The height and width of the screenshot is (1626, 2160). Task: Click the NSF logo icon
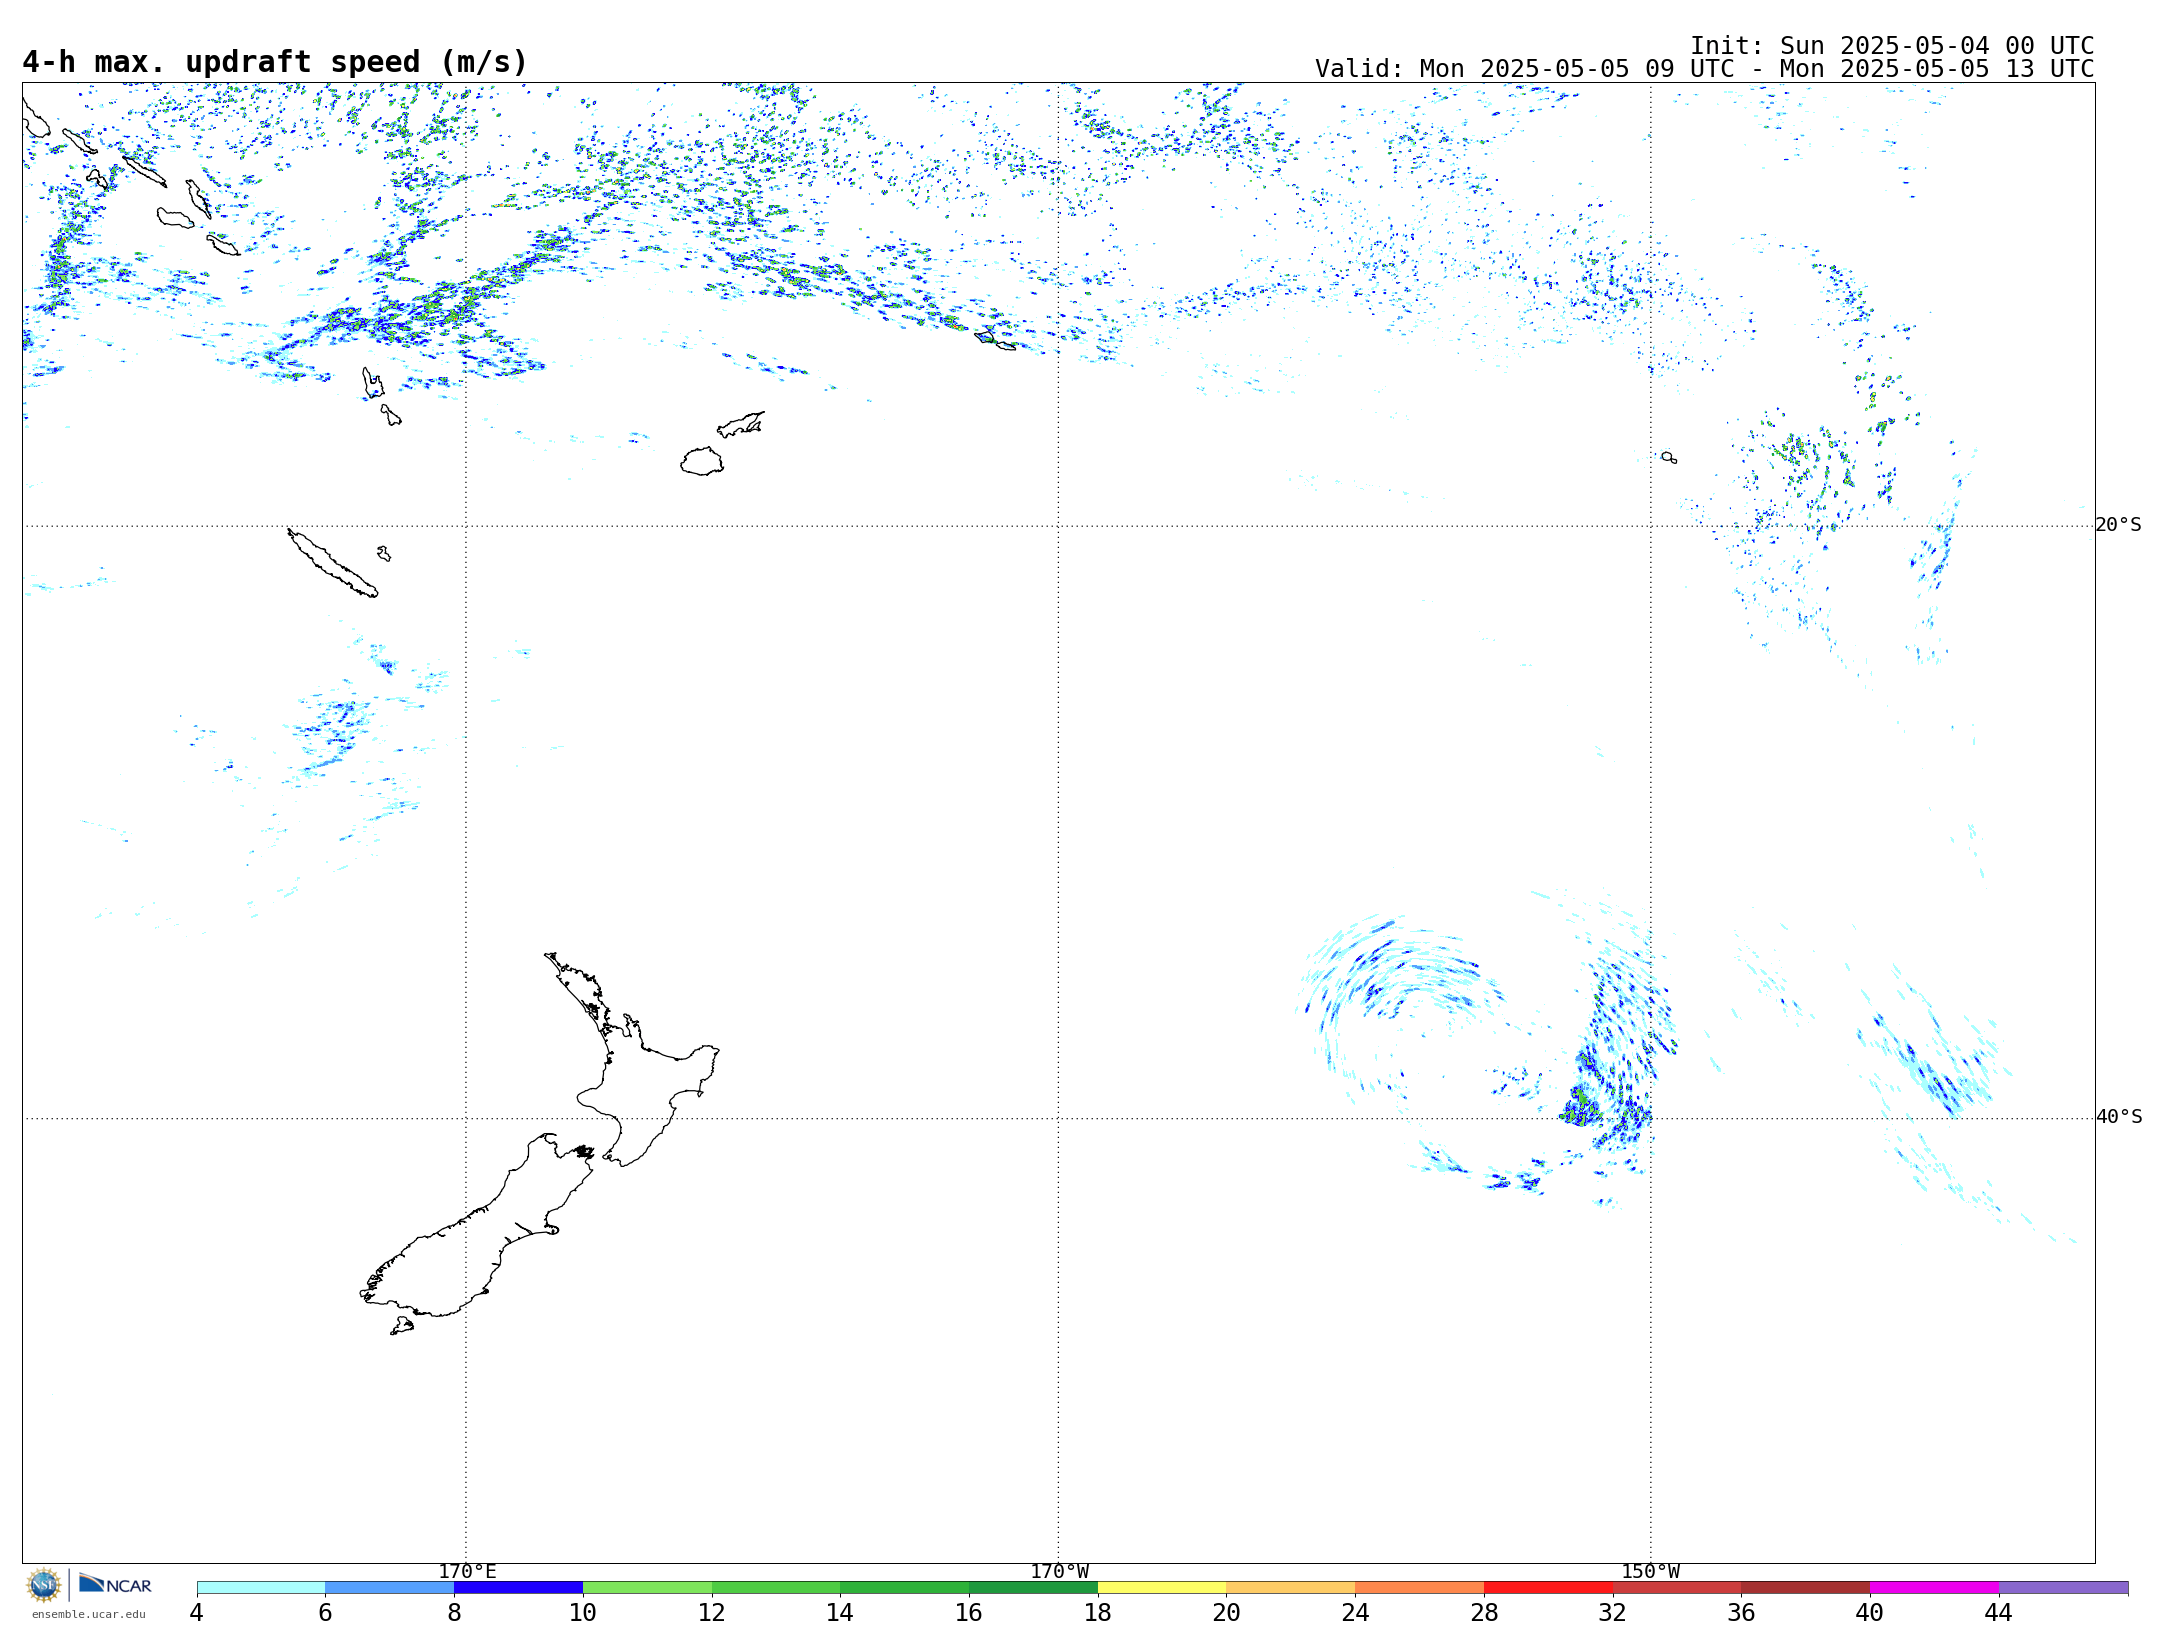coord(44,1585)
